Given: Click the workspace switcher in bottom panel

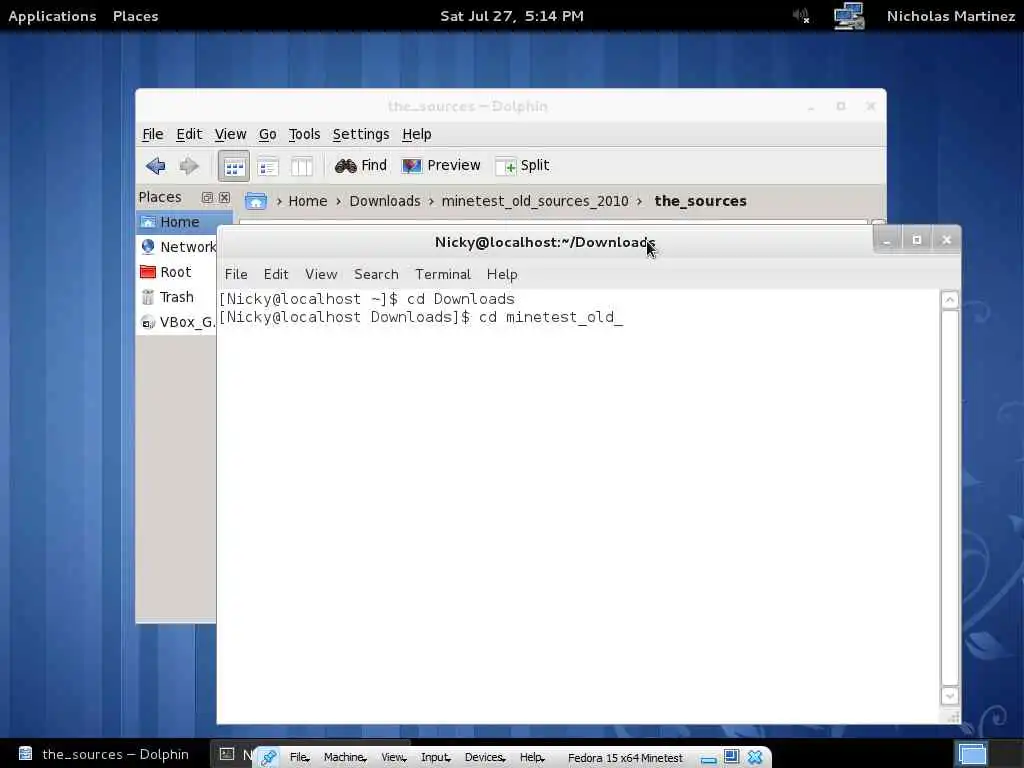Looking at the screenshot, I should tap(972, 754).
